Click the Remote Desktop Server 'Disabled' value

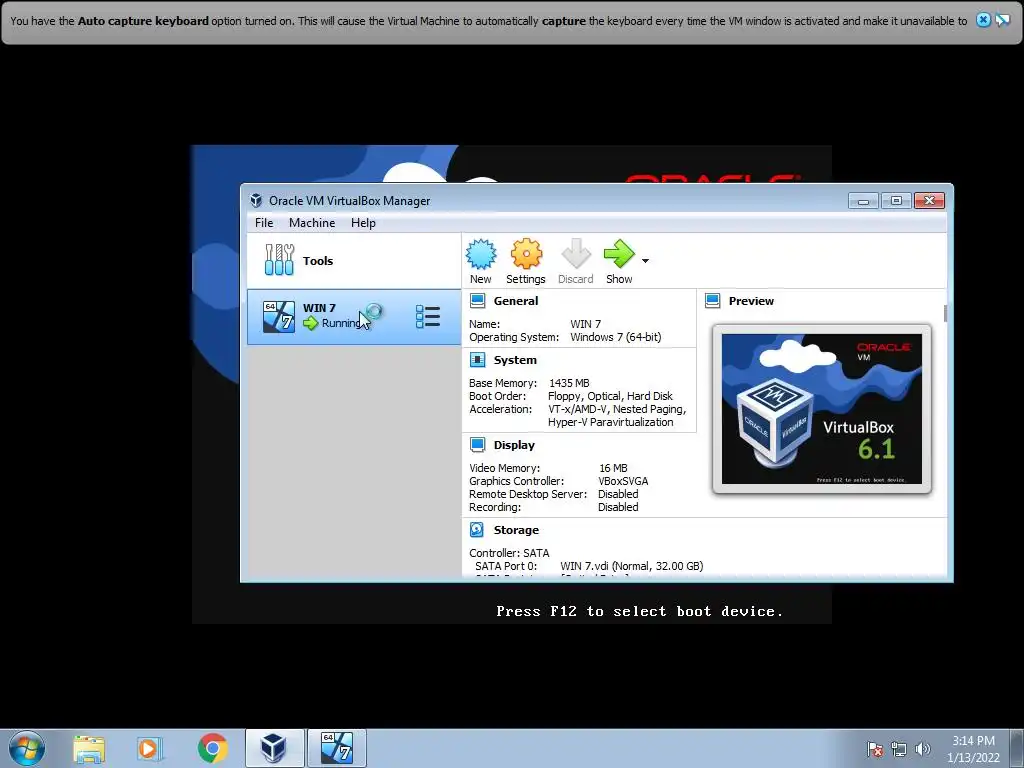click(x=618, y=494)
